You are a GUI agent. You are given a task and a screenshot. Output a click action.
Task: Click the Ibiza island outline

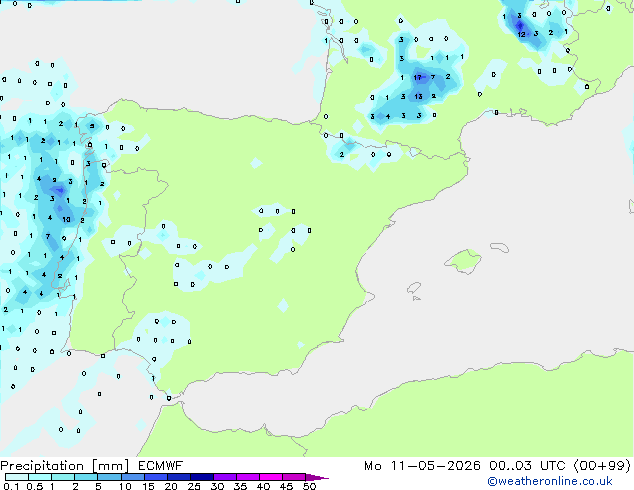[414, 288]
